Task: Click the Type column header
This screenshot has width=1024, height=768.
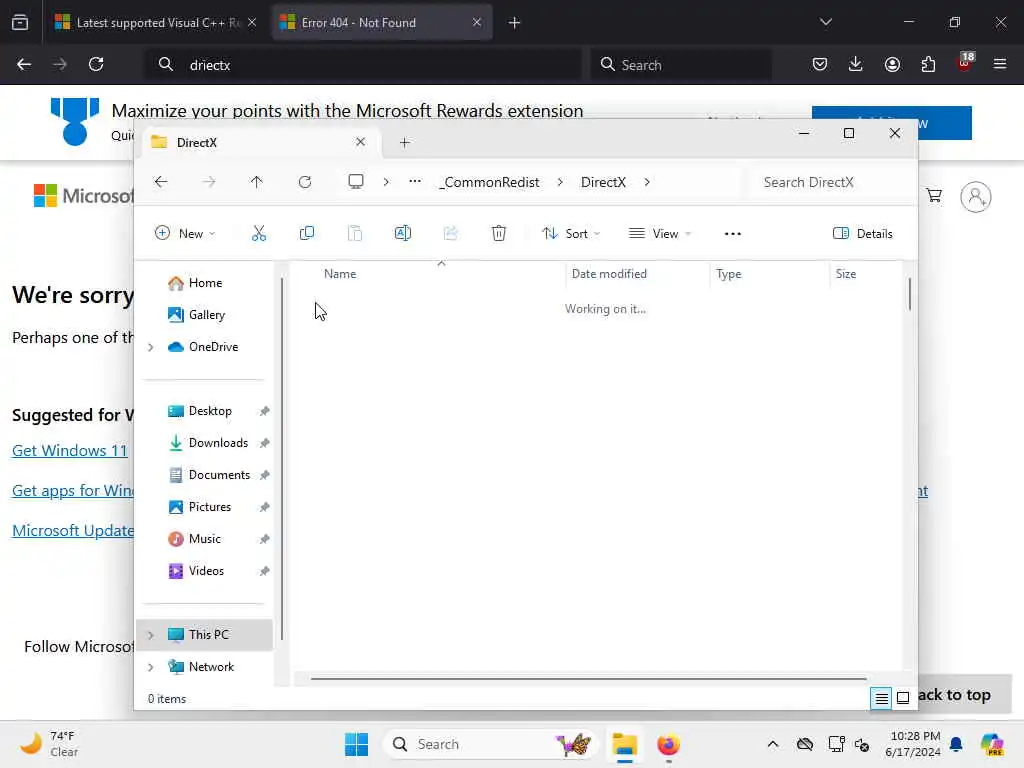Action: point(729,274)
